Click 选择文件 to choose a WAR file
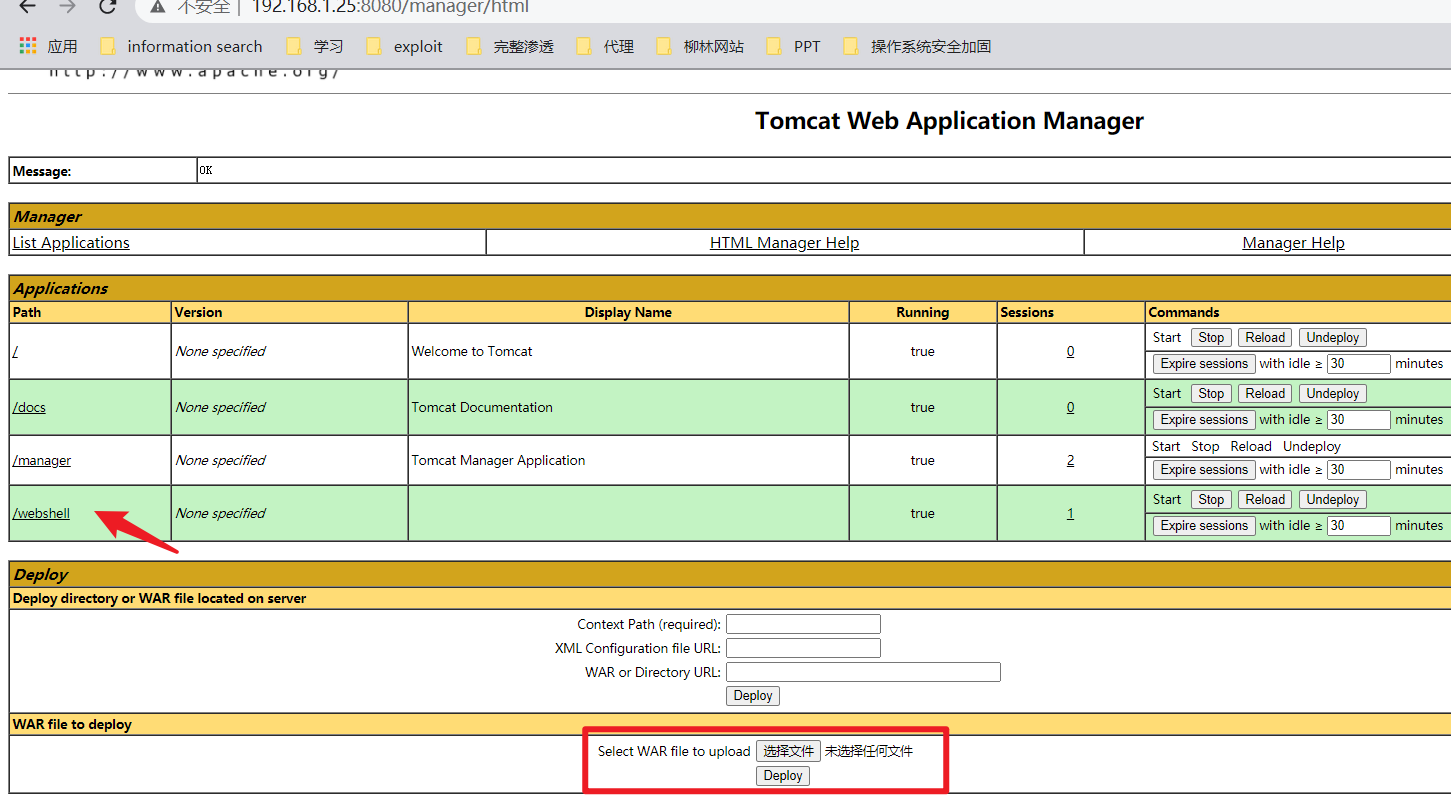Image resolution: width=1451 pixels, height=797 pixels. (789, 751)
